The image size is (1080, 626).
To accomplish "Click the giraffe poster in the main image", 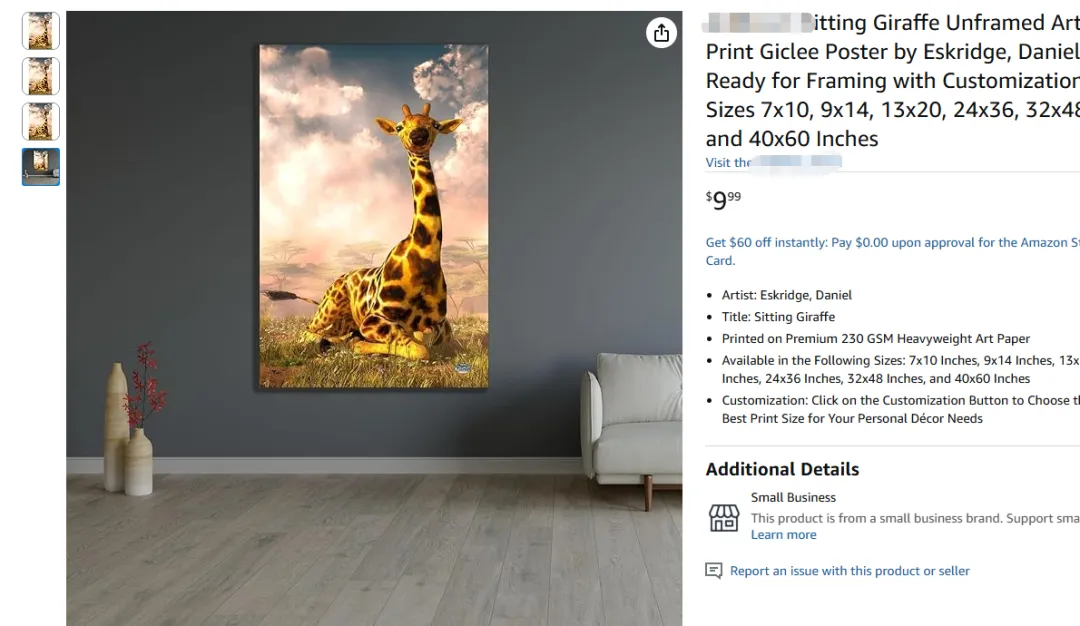I will click(x=374, y=216).
